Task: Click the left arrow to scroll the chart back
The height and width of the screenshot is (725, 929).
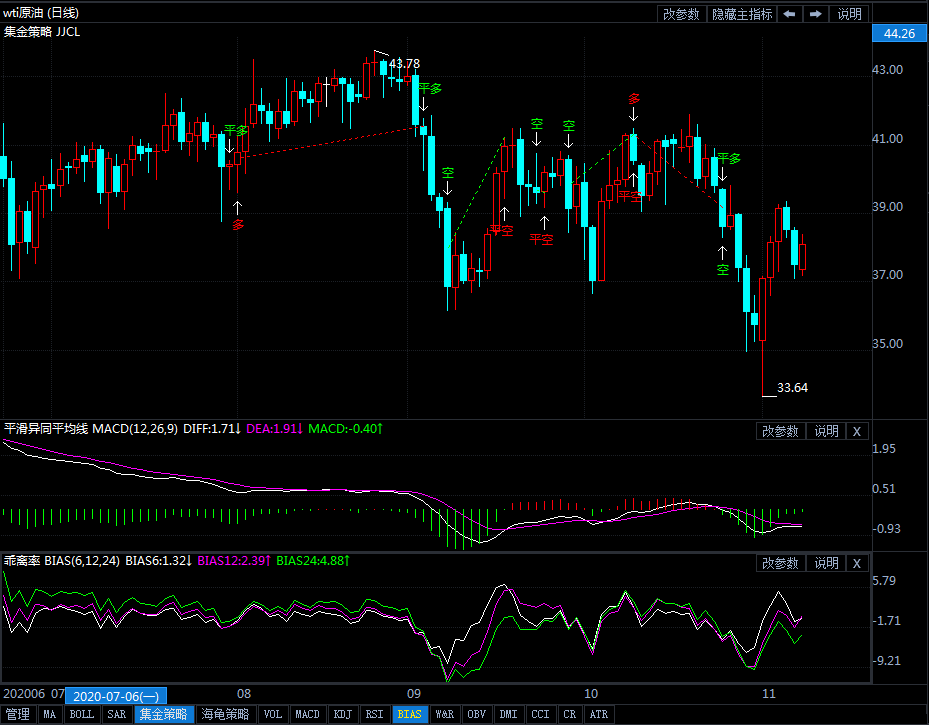Action: pos(789,14)
